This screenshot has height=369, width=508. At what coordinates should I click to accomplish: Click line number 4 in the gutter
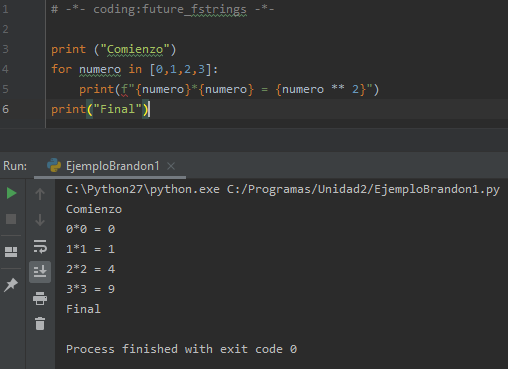[x=5, y=69]
